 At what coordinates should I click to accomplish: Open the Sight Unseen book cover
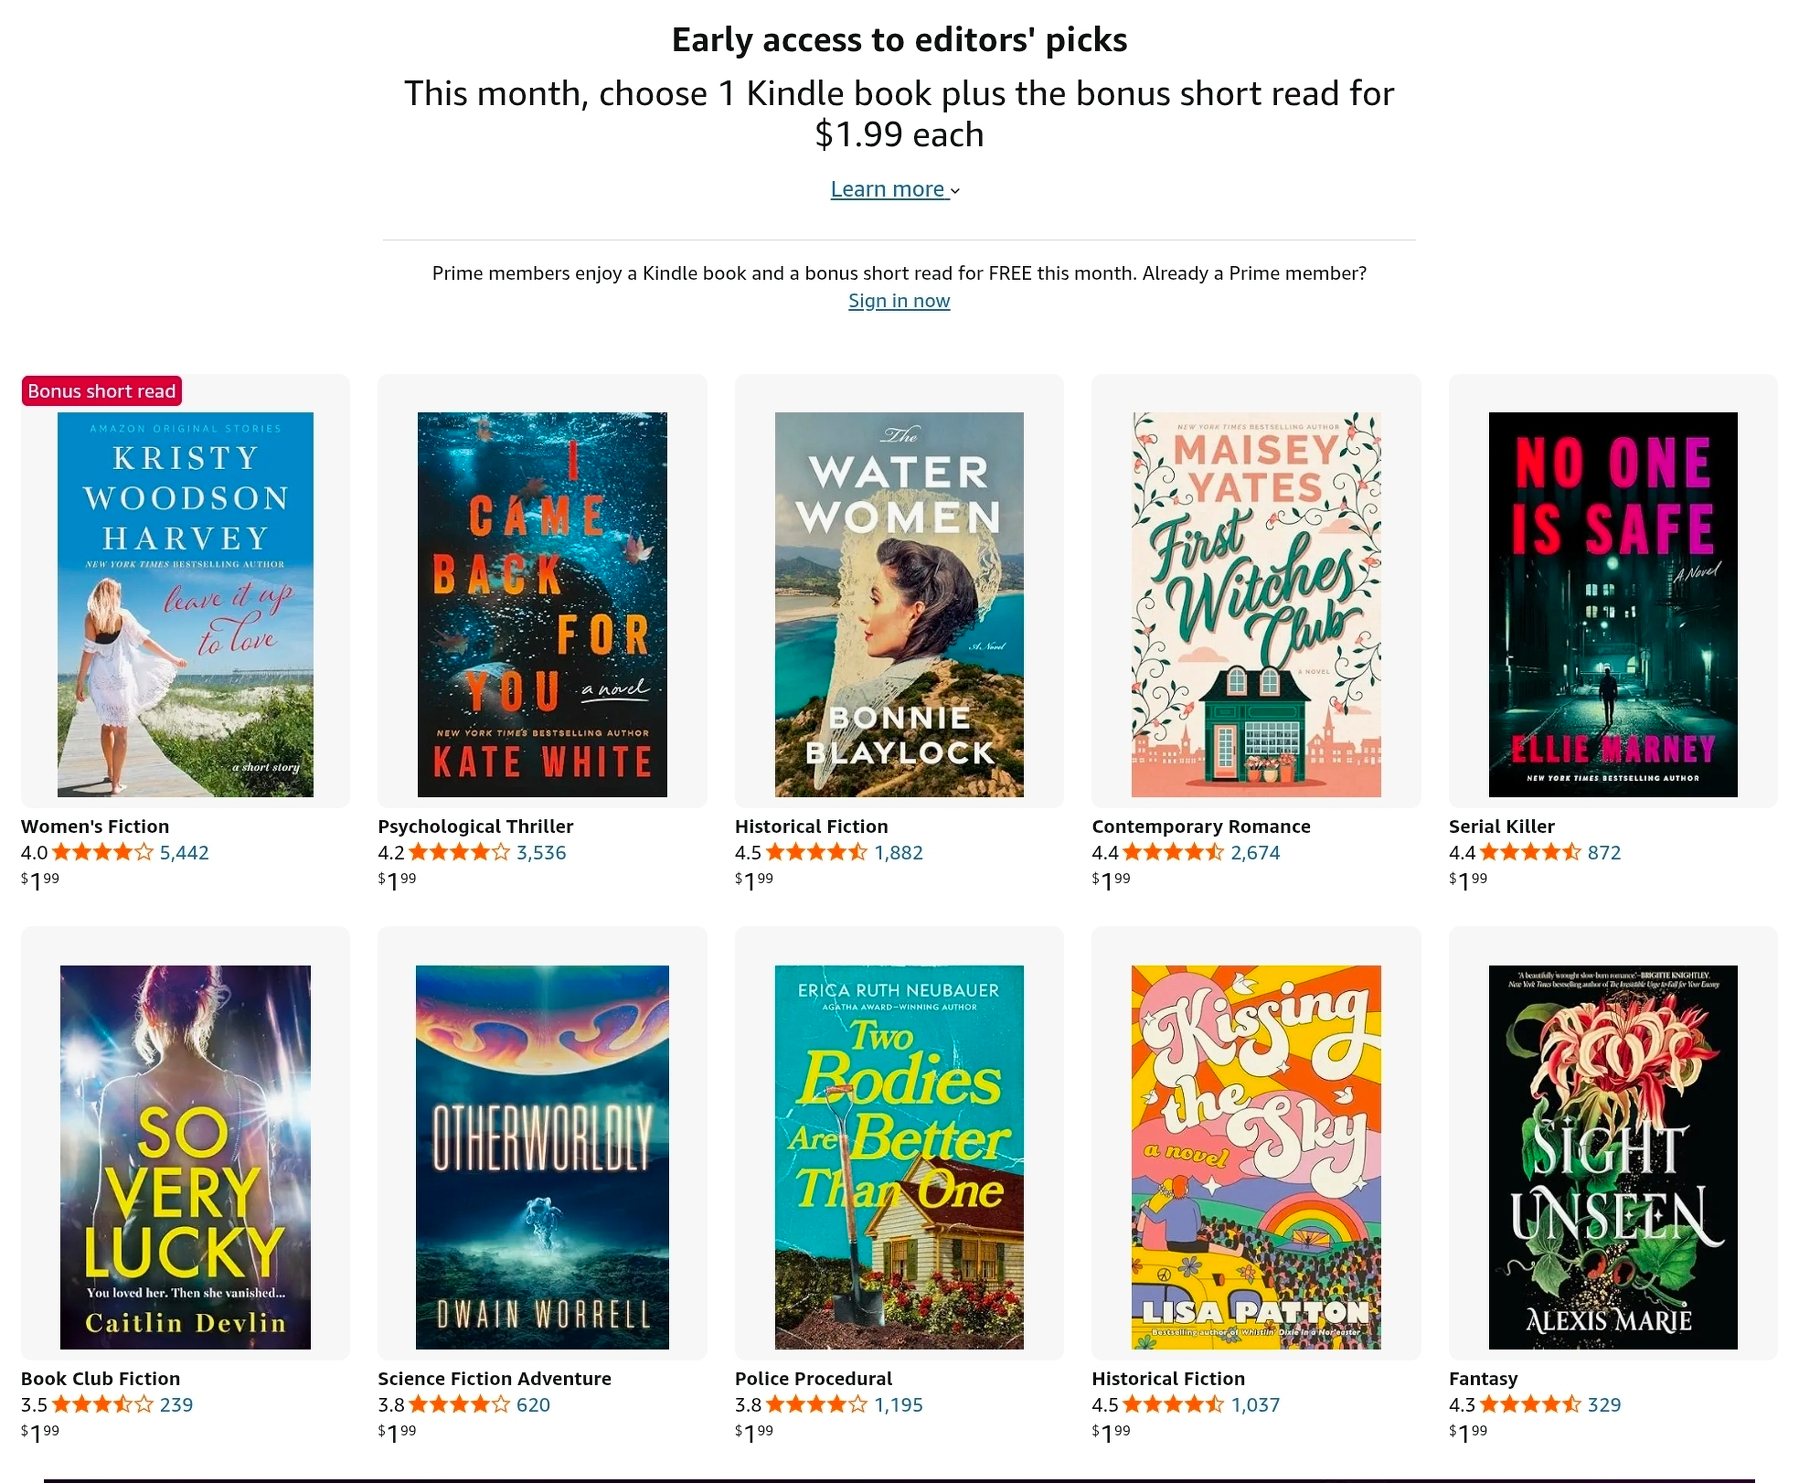coord(1612,1156)
